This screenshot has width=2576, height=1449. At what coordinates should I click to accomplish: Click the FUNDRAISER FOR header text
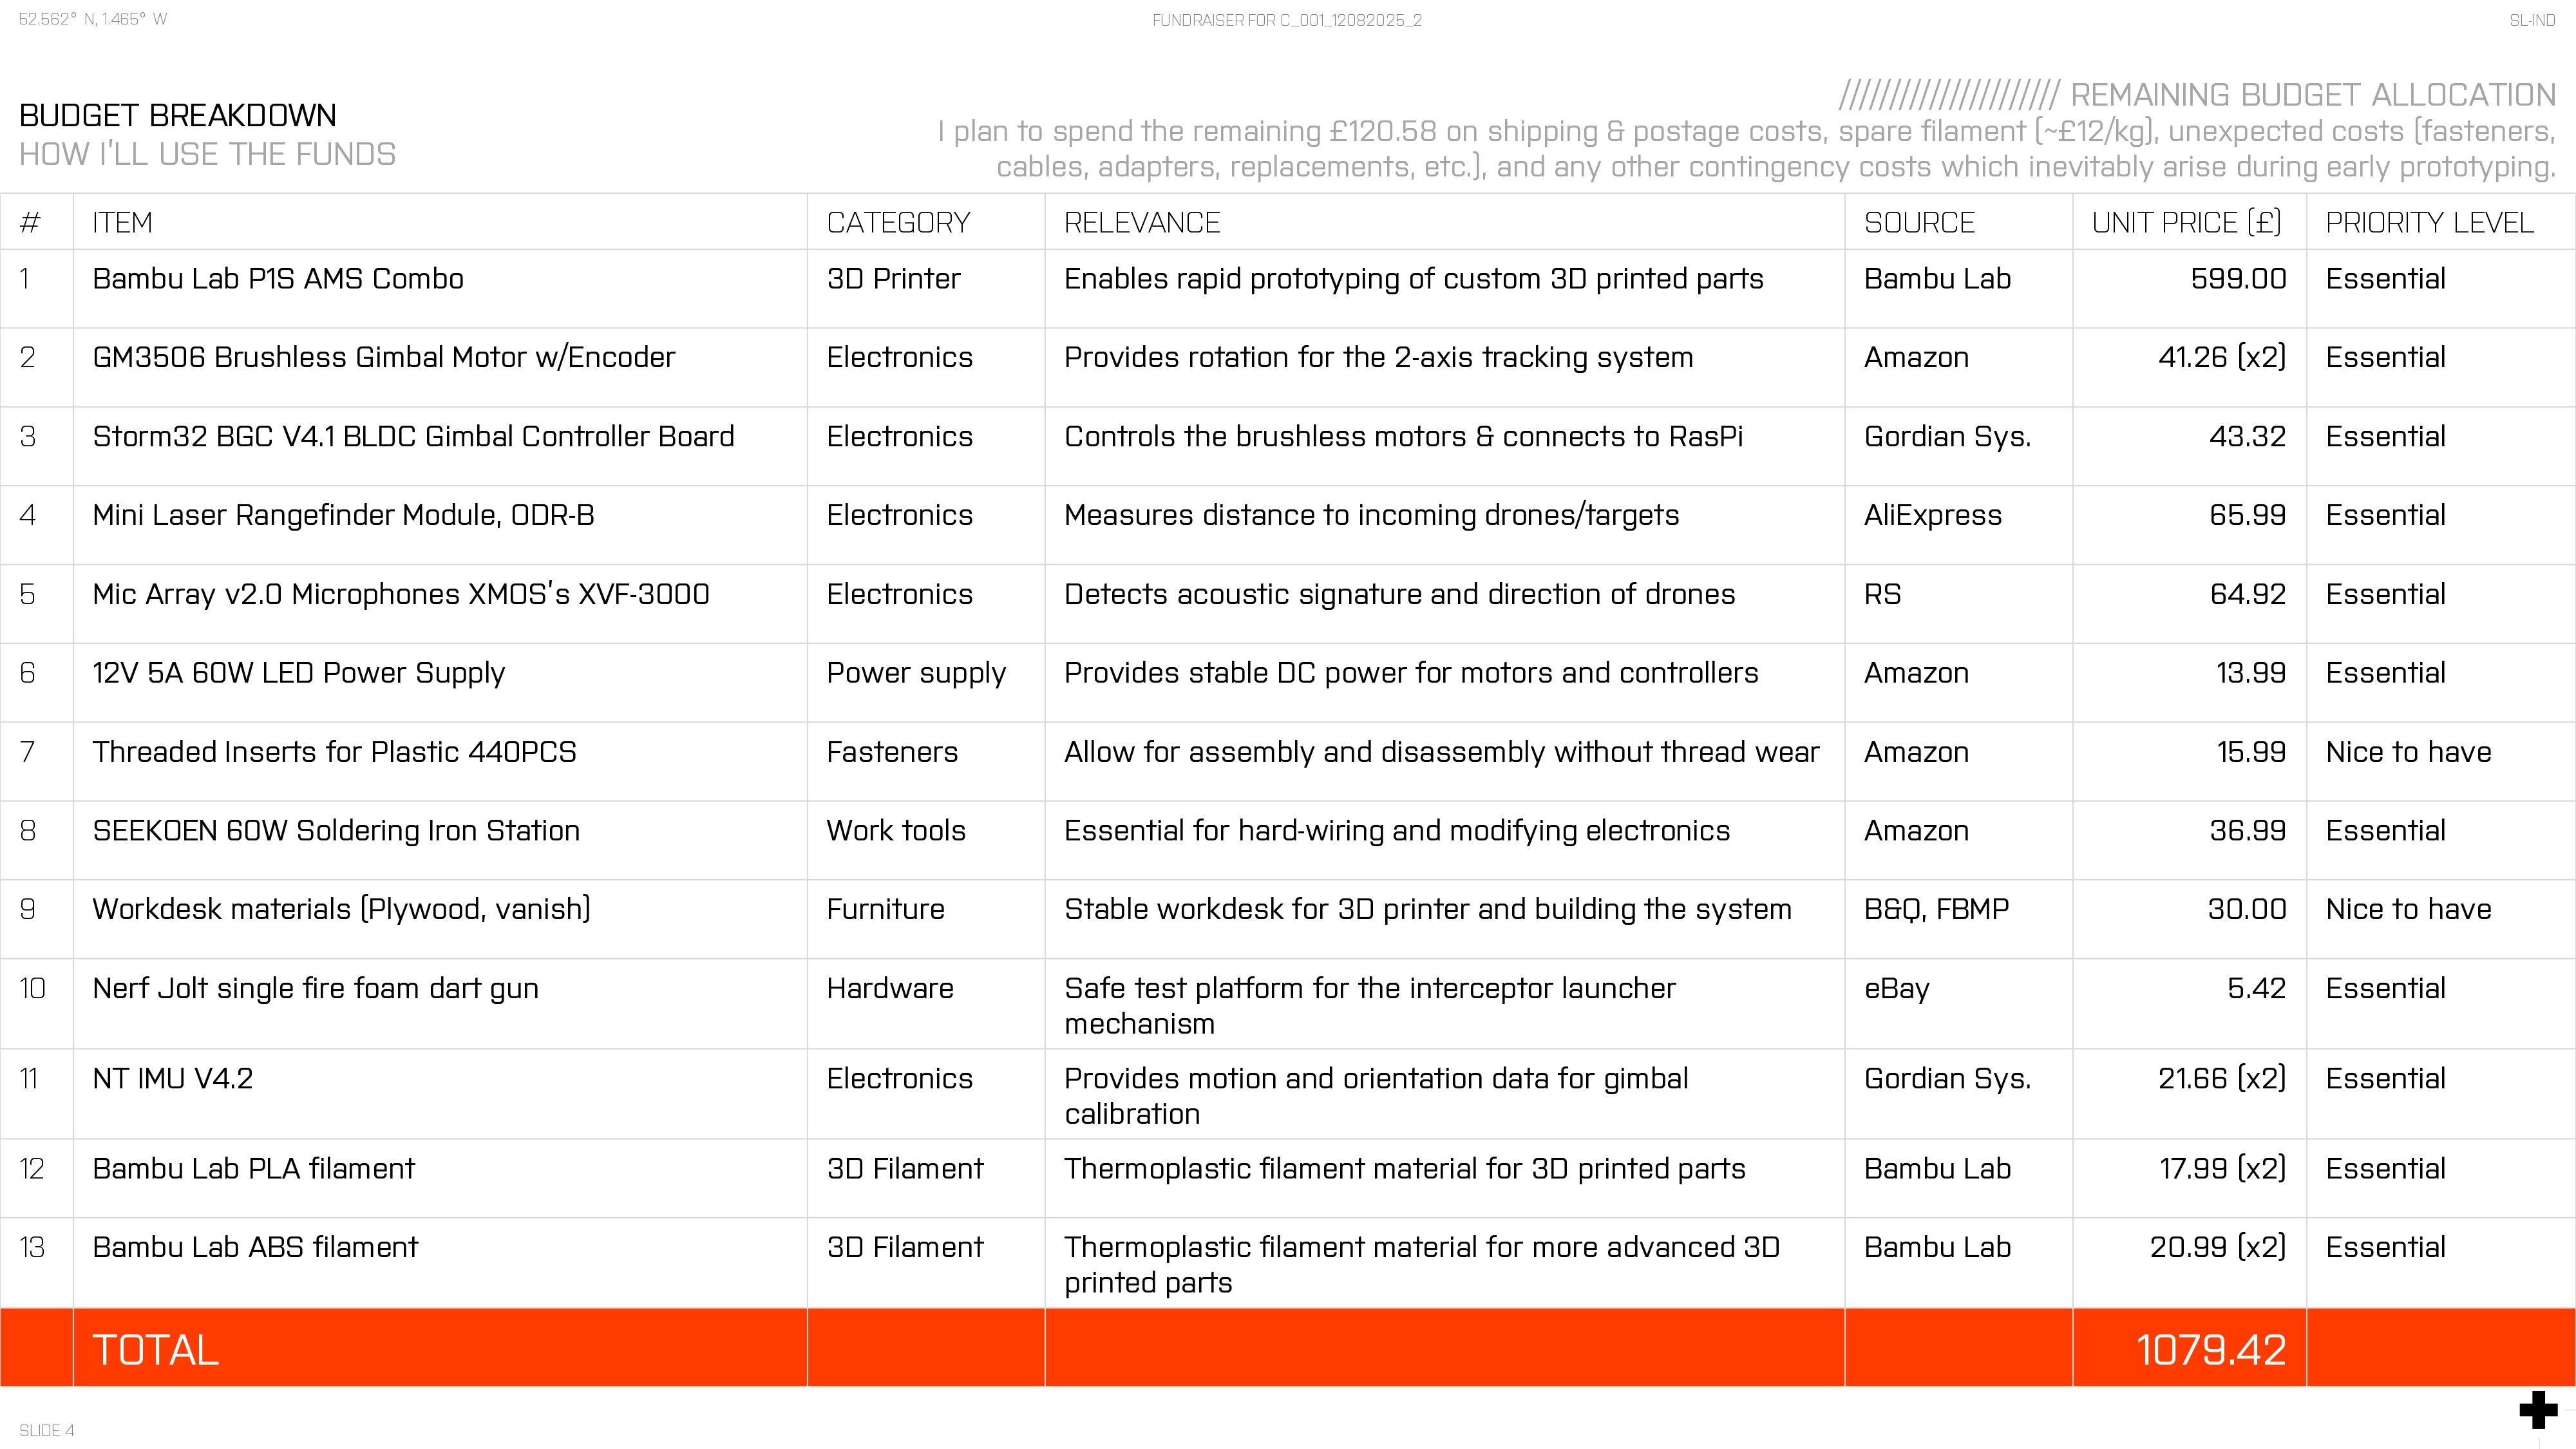tap(1287, 20)
